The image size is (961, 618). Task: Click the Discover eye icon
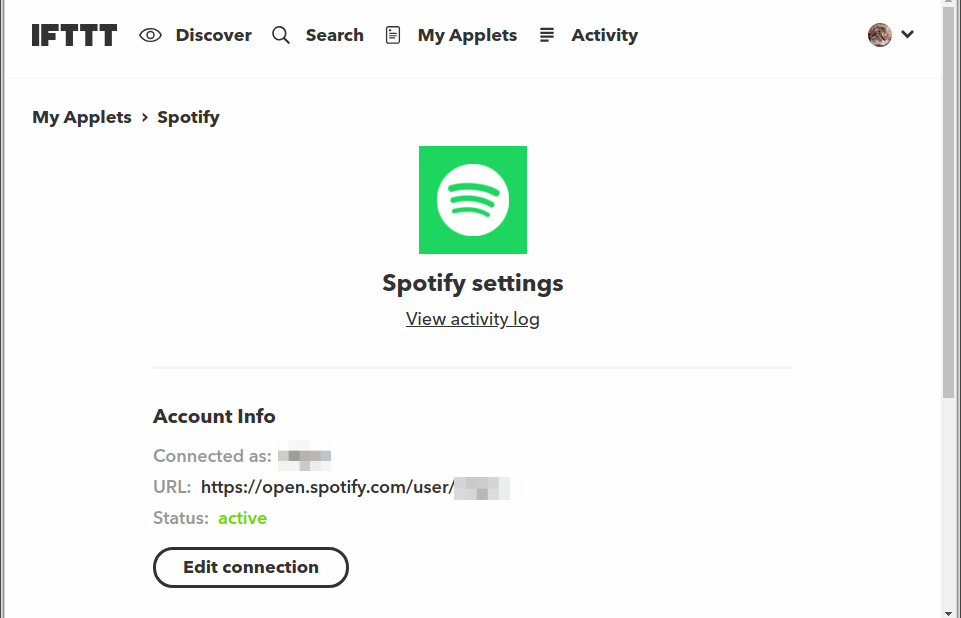[x=150, y=35]
